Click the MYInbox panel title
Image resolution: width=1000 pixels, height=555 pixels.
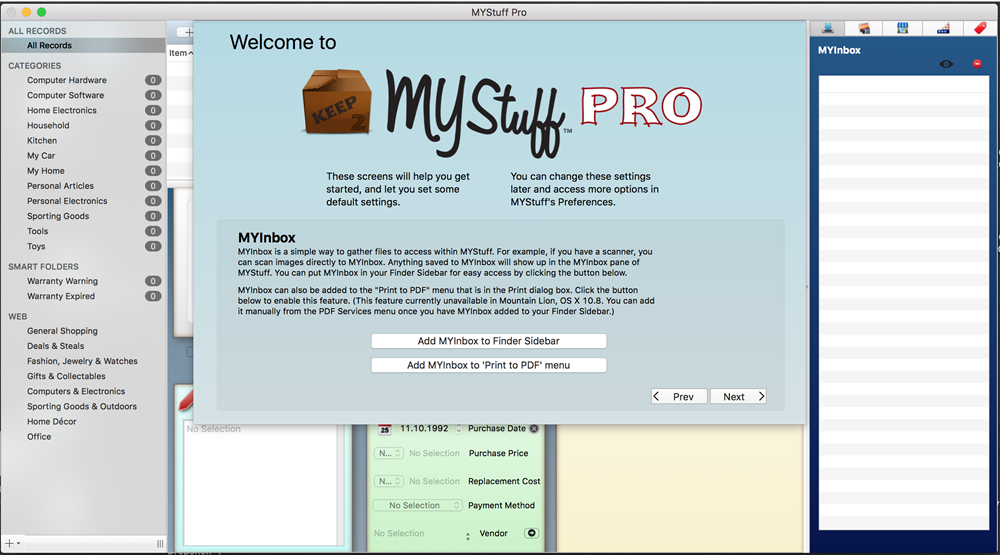[839, 50]
